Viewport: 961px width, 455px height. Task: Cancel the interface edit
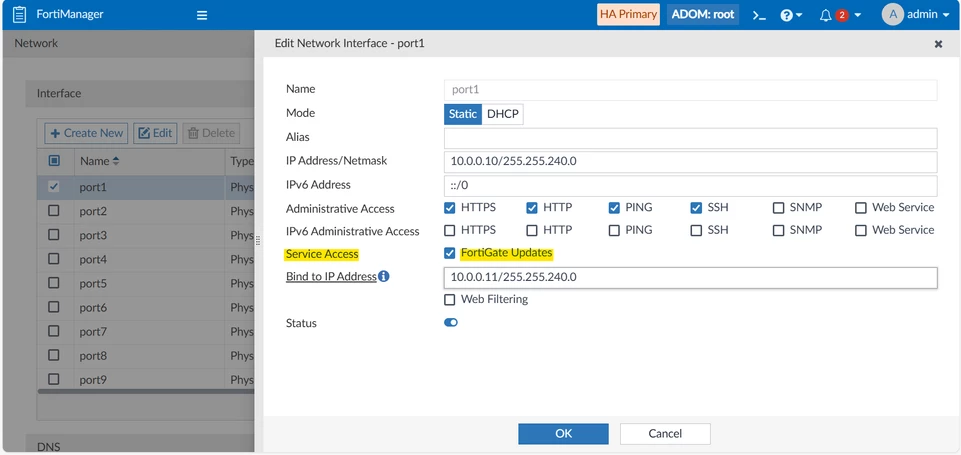click(x=665, y=434)
